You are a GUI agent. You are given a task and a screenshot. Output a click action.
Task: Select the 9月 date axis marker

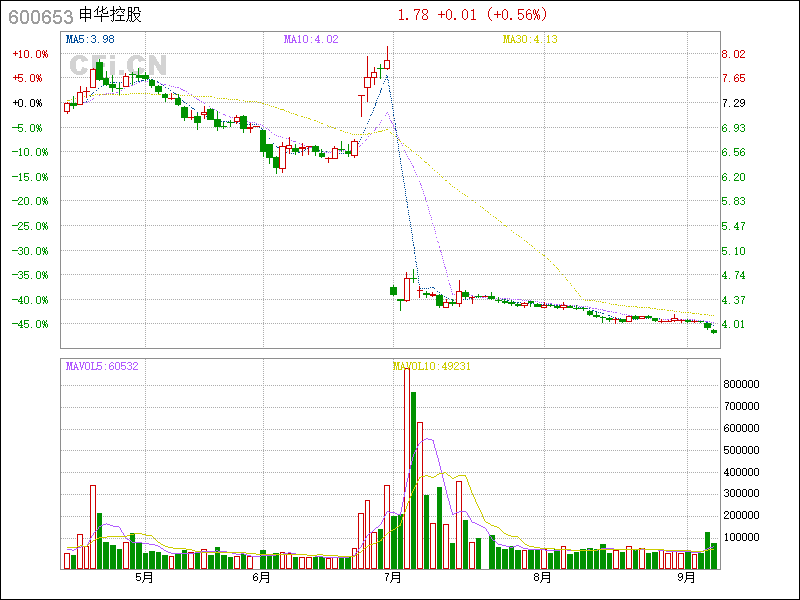tap(686, 578)
